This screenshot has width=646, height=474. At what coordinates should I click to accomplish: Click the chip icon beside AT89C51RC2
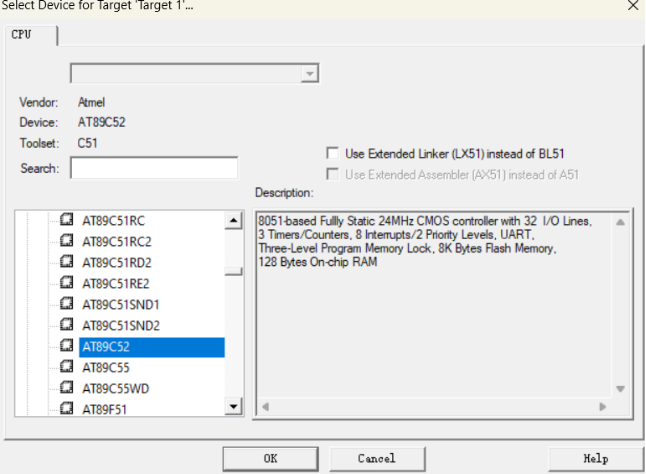click(x=67, y=241)
